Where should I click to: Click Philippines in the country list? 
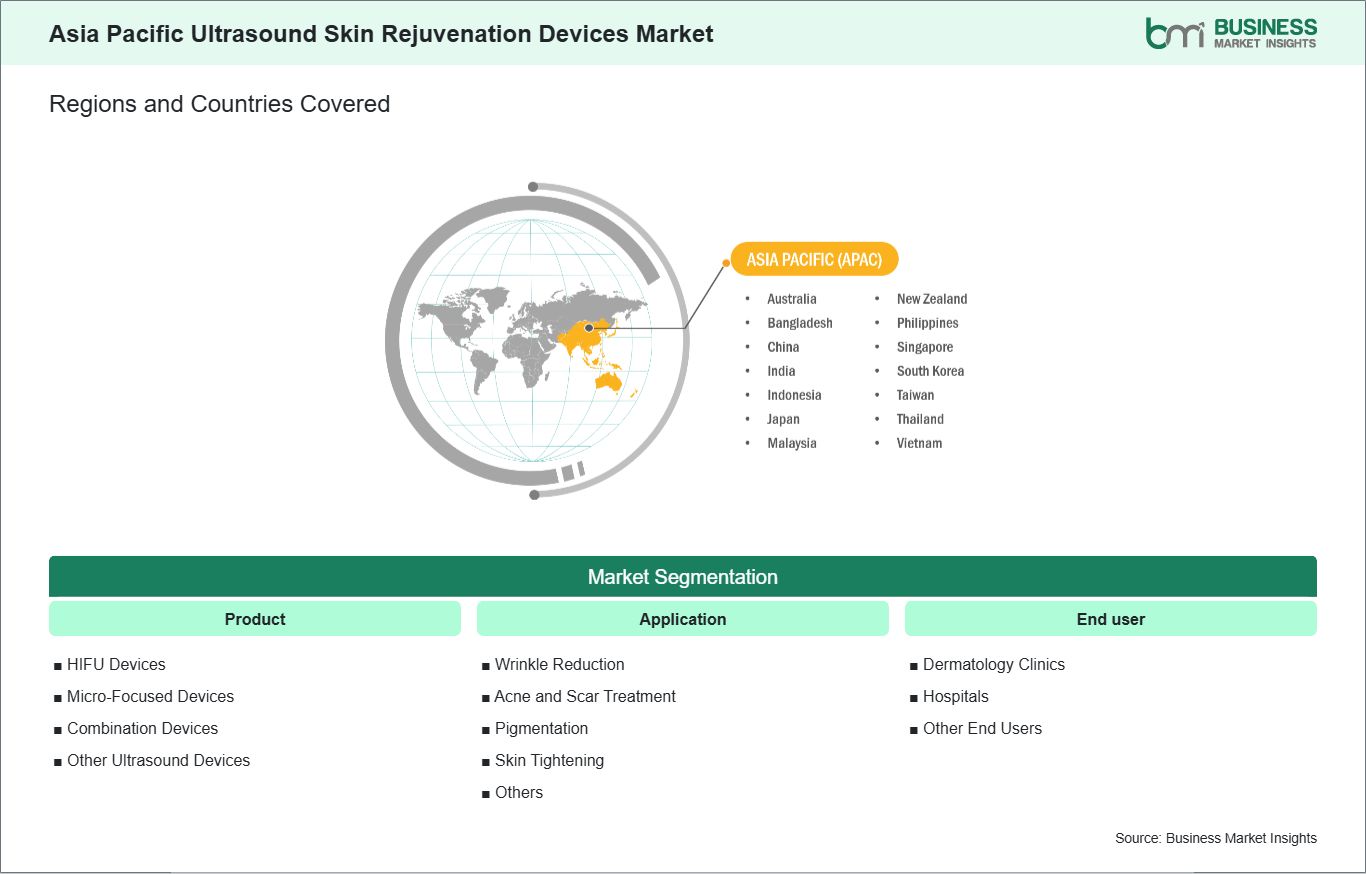point(927,323)
